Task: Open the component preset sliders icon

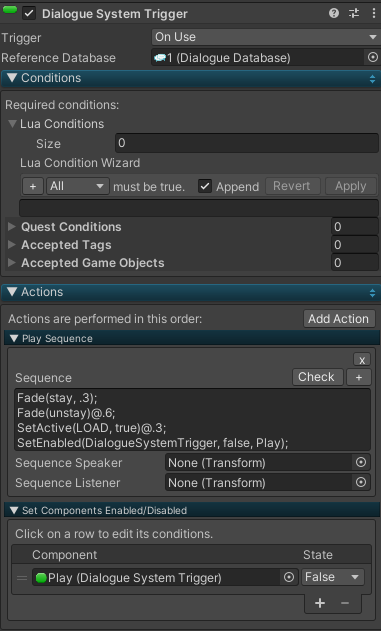Action: 354,13
